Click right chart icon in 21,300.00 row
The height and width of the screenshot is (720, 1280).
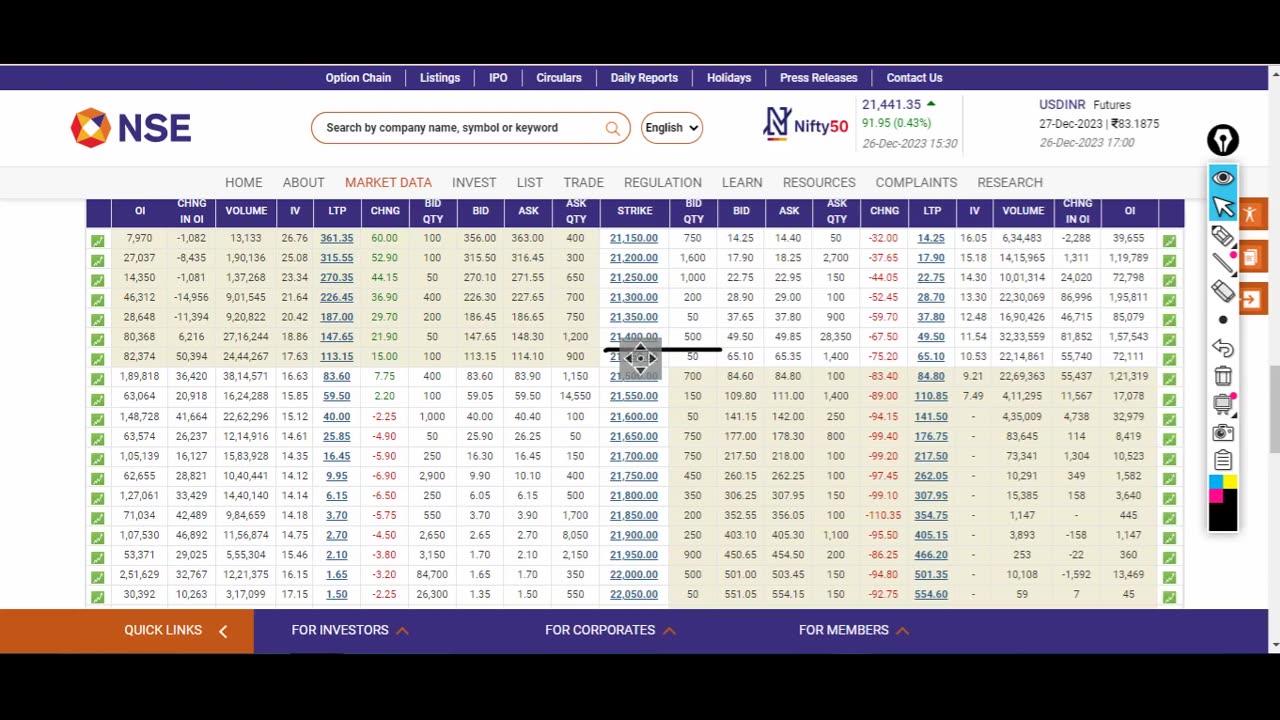1169,300
